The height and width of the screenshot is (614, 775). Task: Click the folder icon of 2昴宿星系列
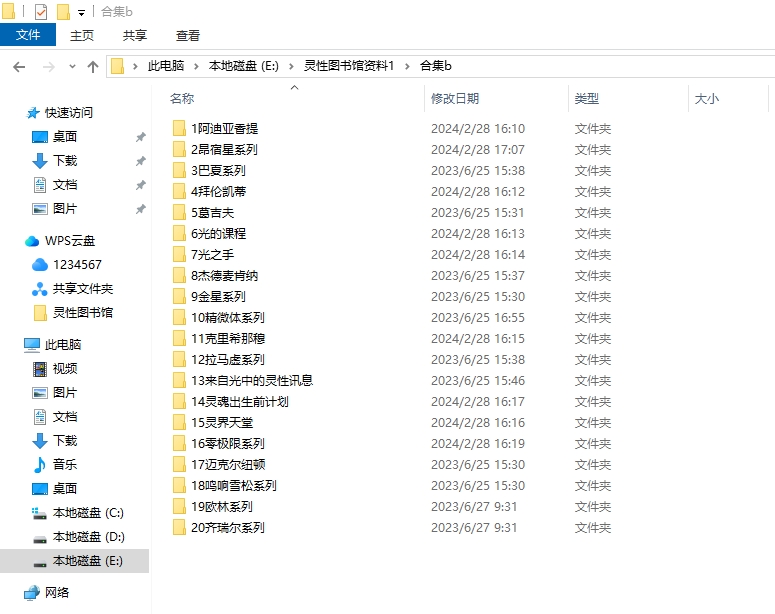pos(179,149)
